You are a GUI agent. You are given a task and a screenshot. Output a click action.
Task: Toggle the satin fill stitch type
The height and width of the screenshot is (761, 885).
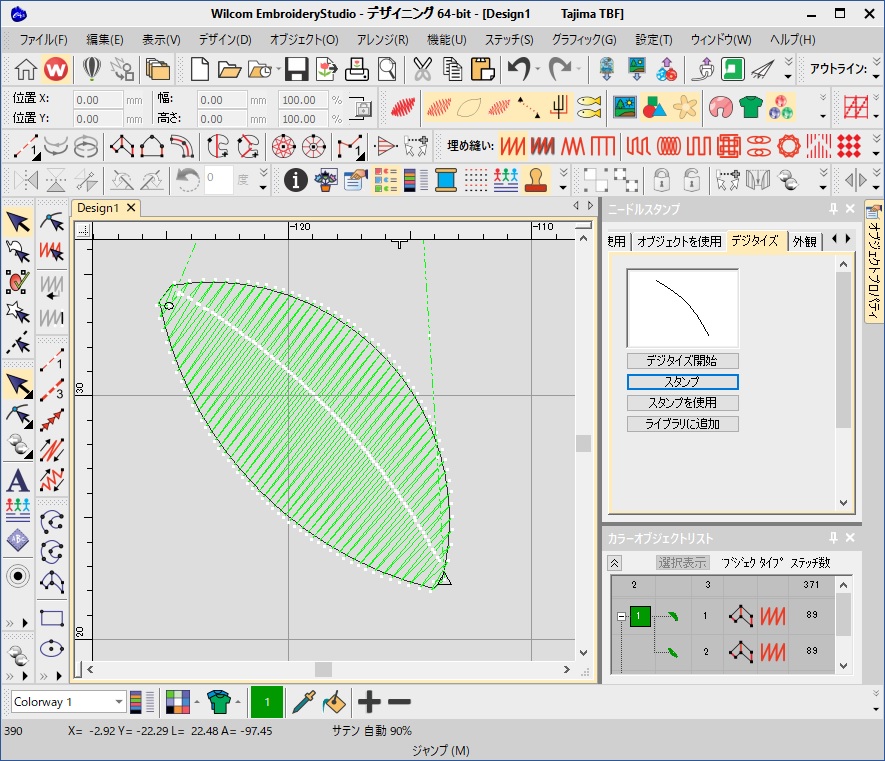tap(513, 146)
